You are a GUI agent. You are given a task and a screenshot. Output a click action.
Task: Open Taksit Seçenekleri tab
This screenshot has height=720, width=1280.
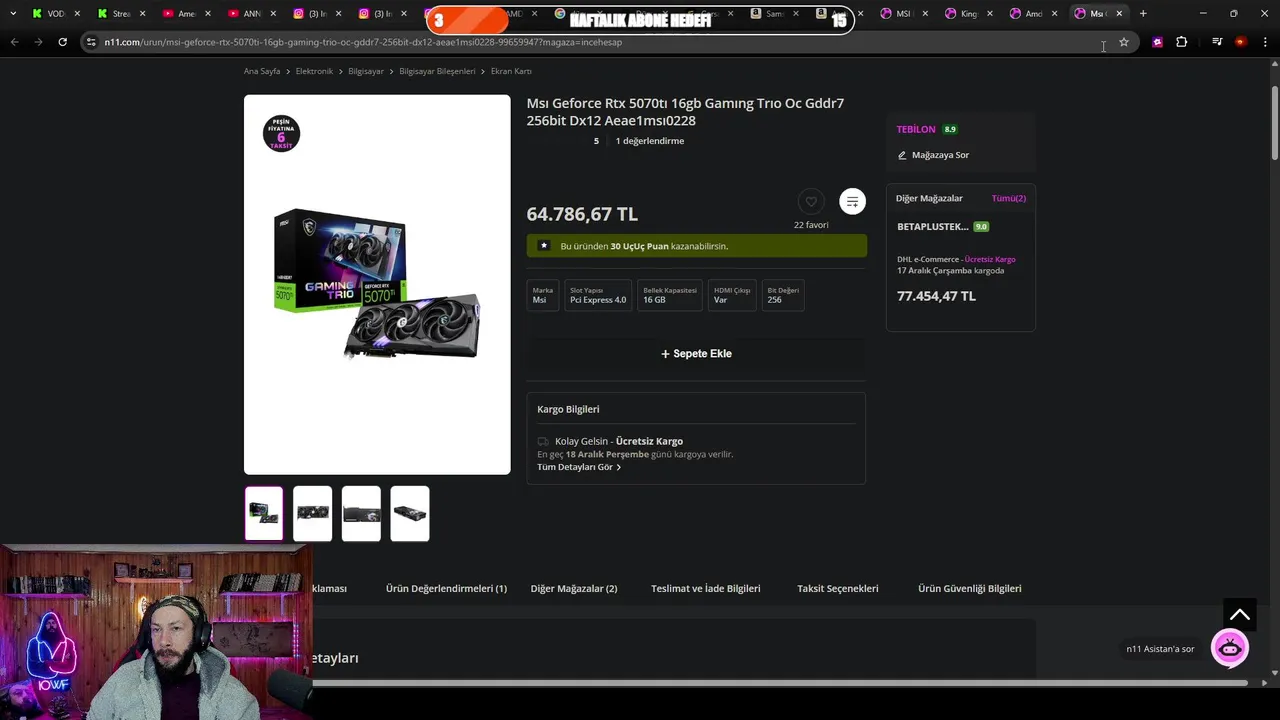coord(838,588)
